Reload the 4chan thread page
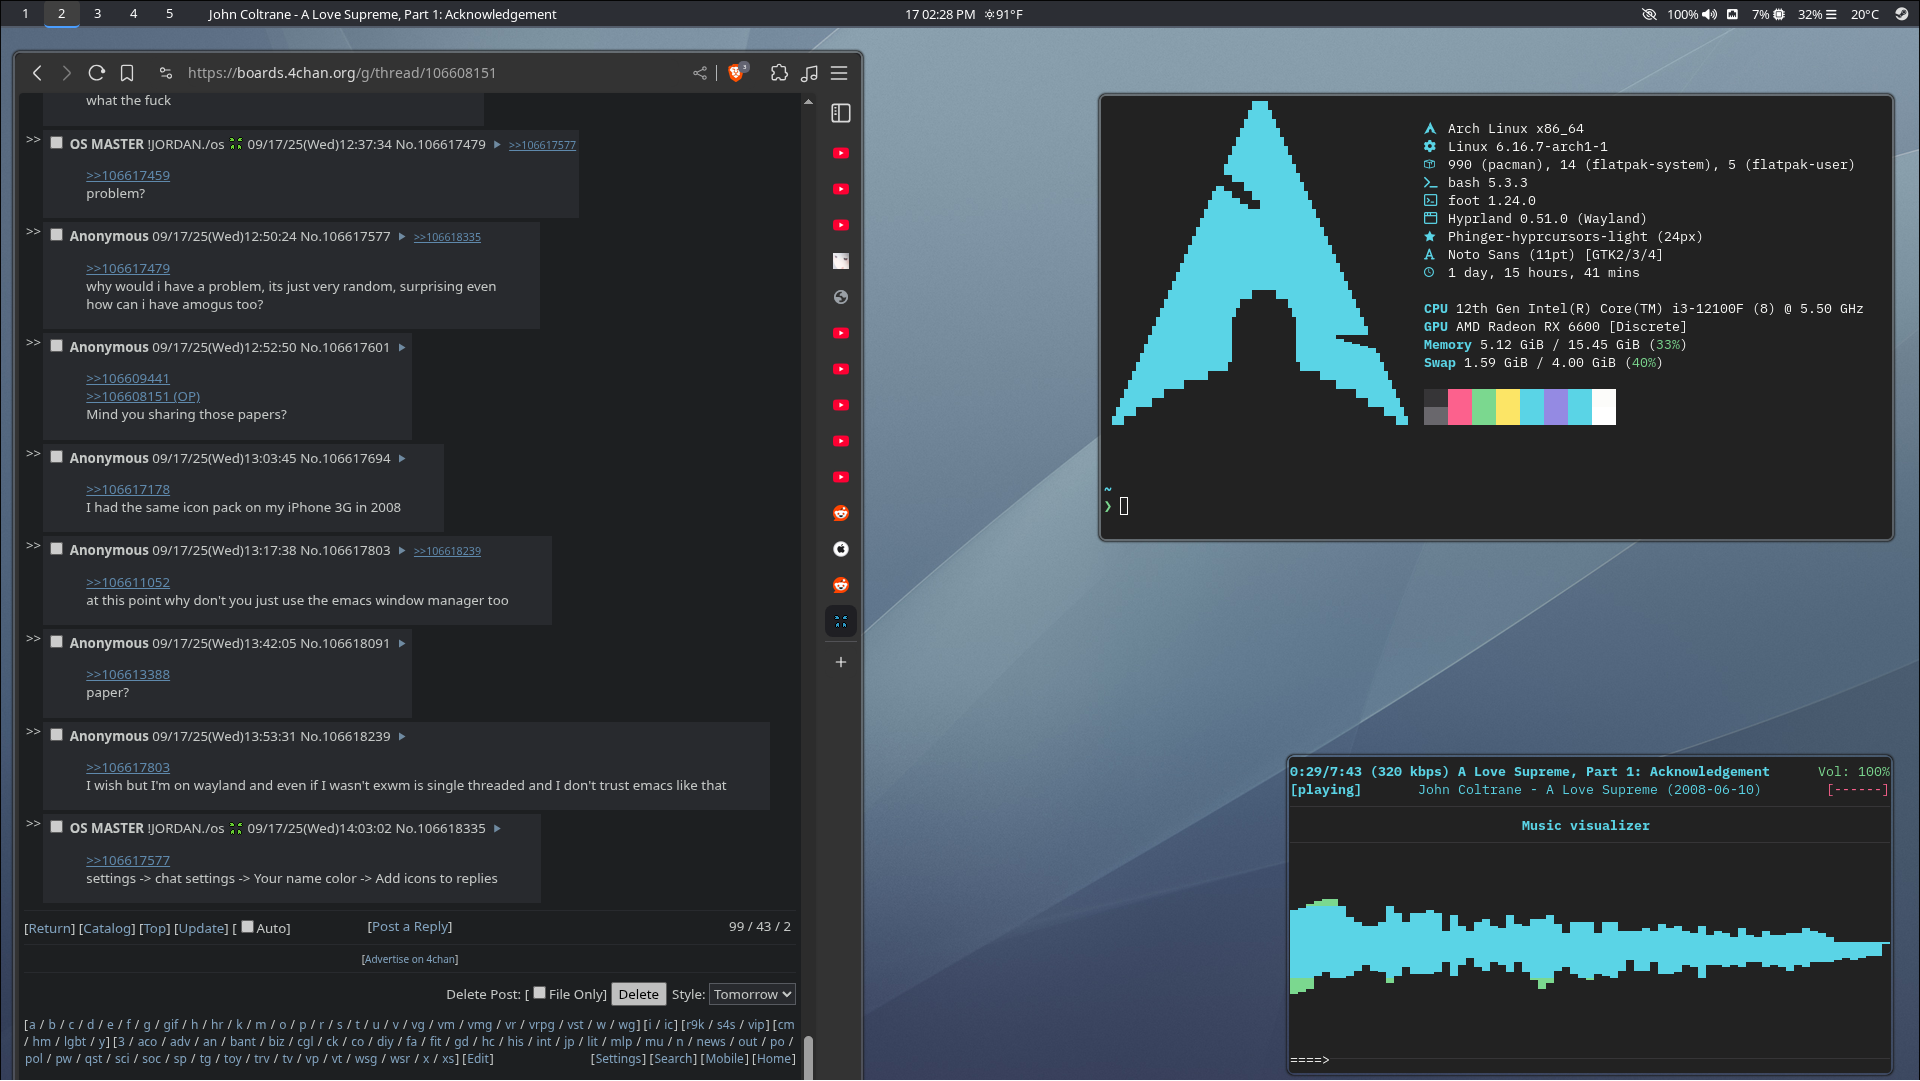The image size is (1920, 1081). point(96,73)
